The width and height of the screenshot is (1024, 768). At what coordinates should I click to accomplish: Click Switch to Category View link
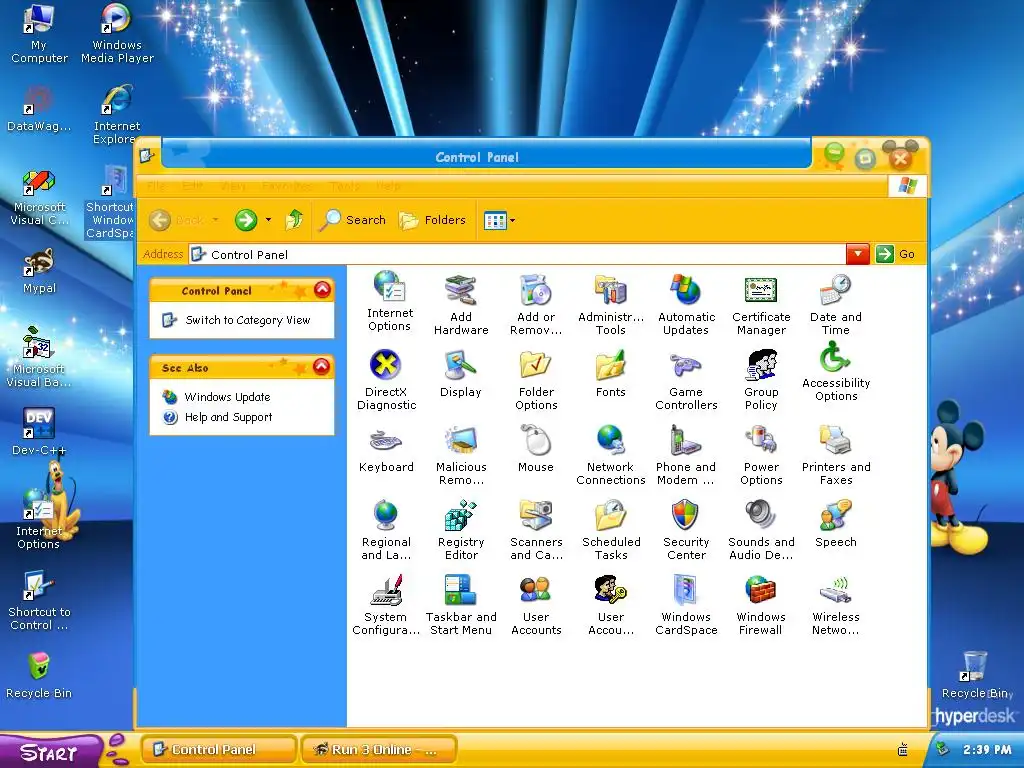(248, 320)
